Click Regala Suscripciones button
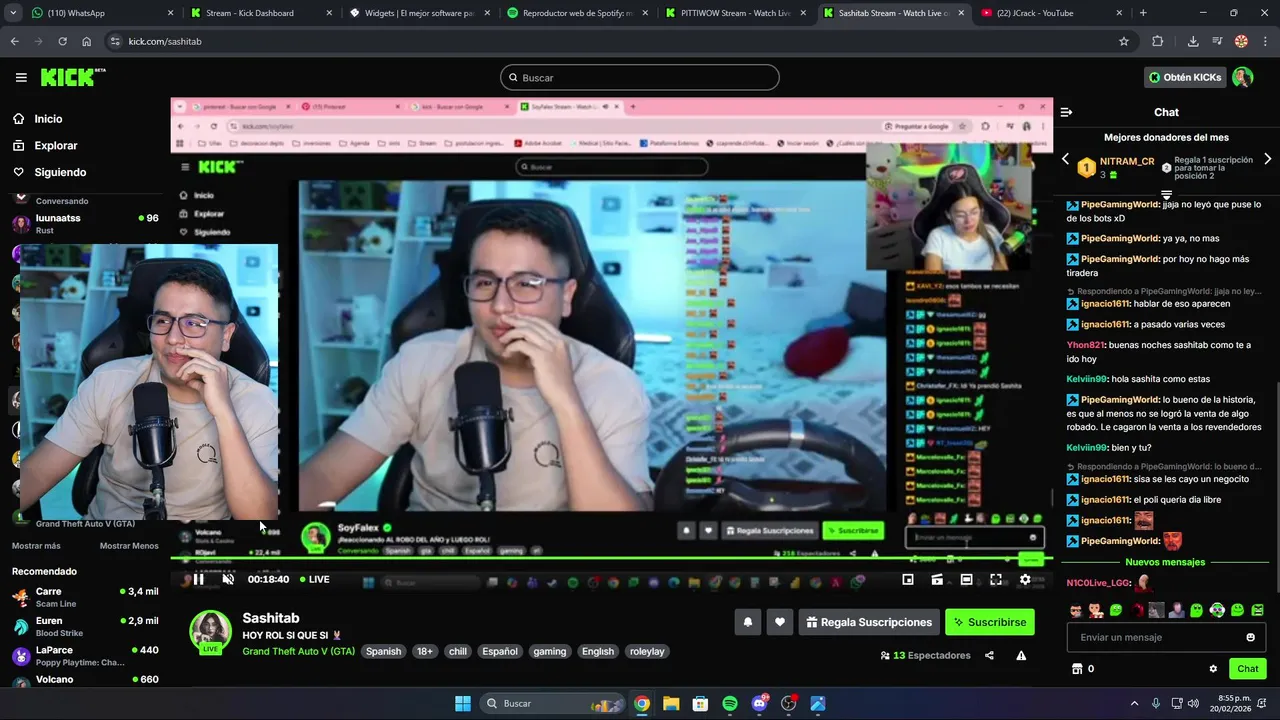 (x=869, y=622)
